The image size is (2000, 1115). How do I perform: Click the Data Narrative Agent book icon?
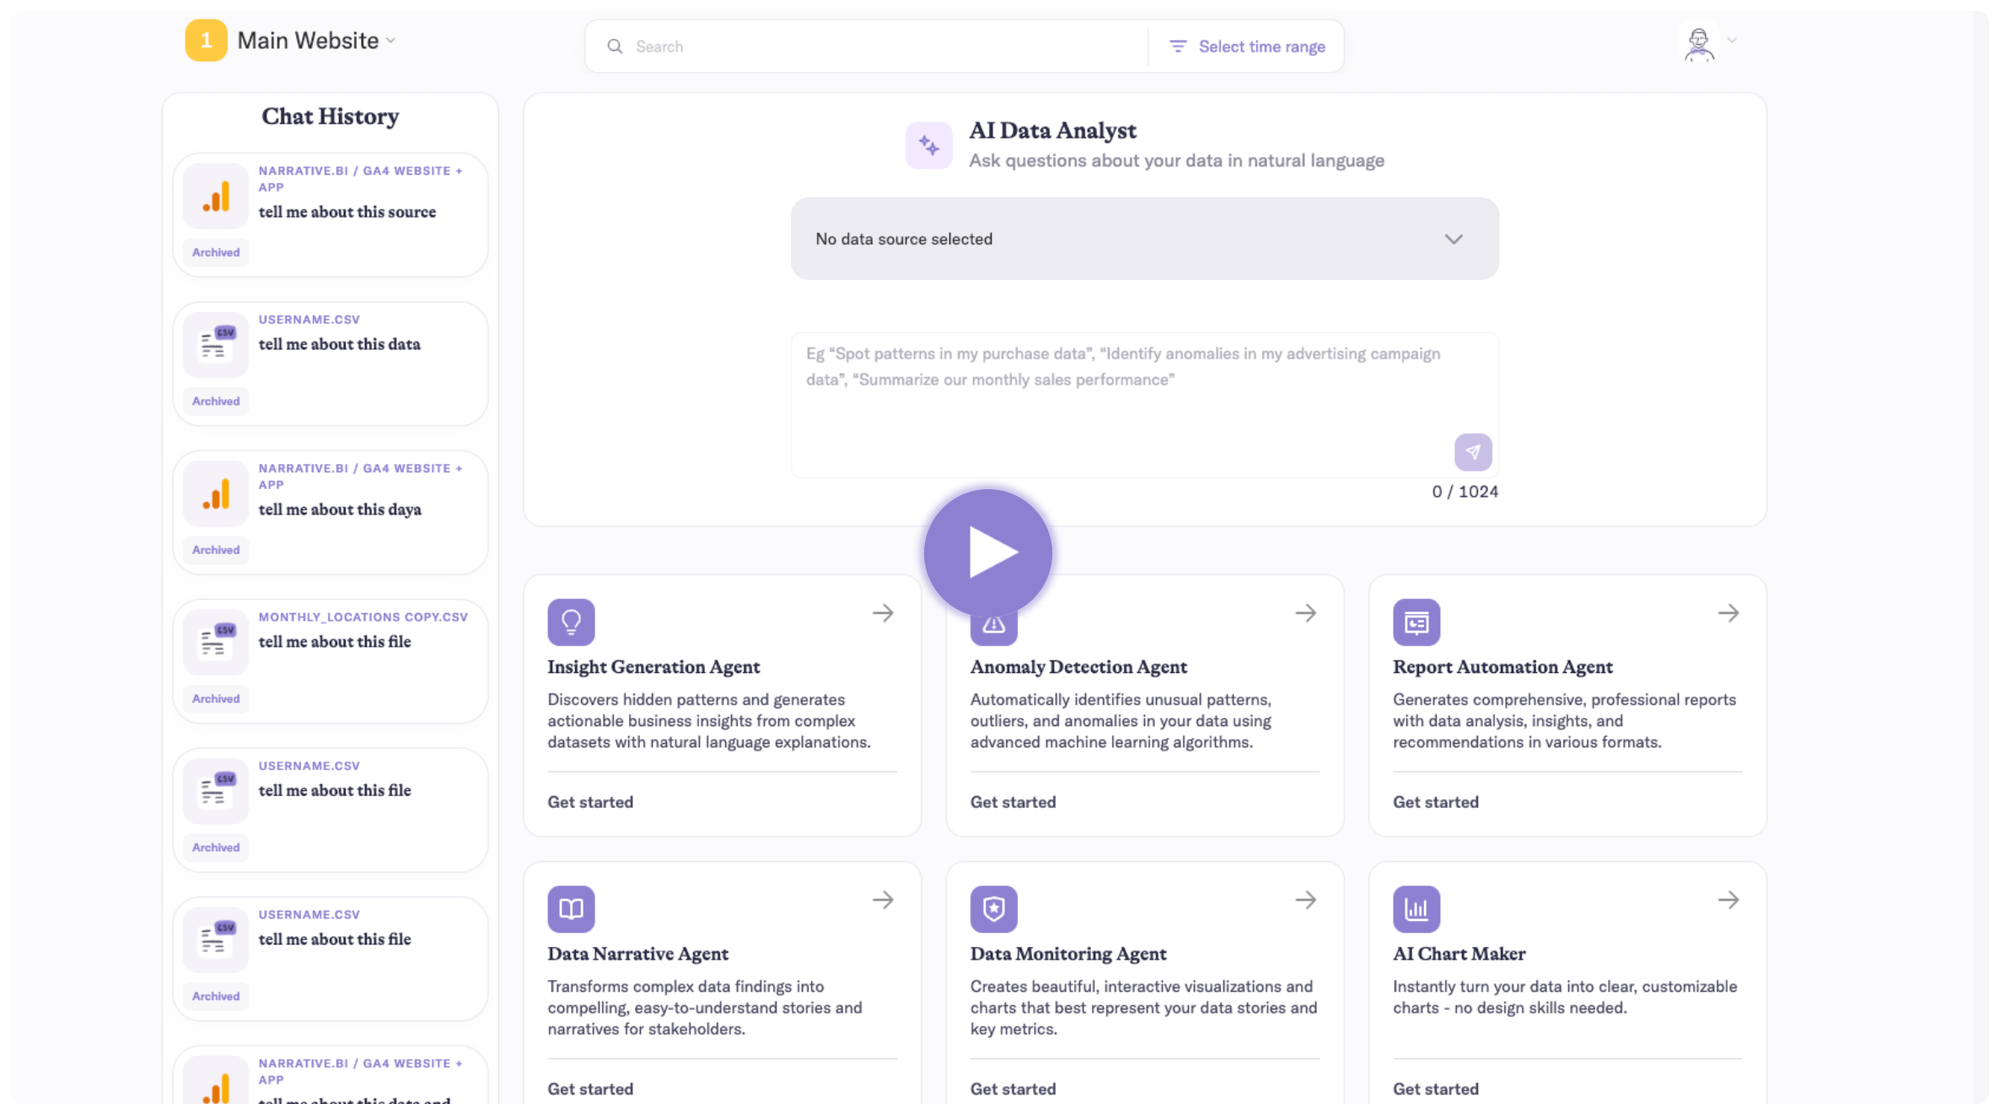click(x=571, y=909)
